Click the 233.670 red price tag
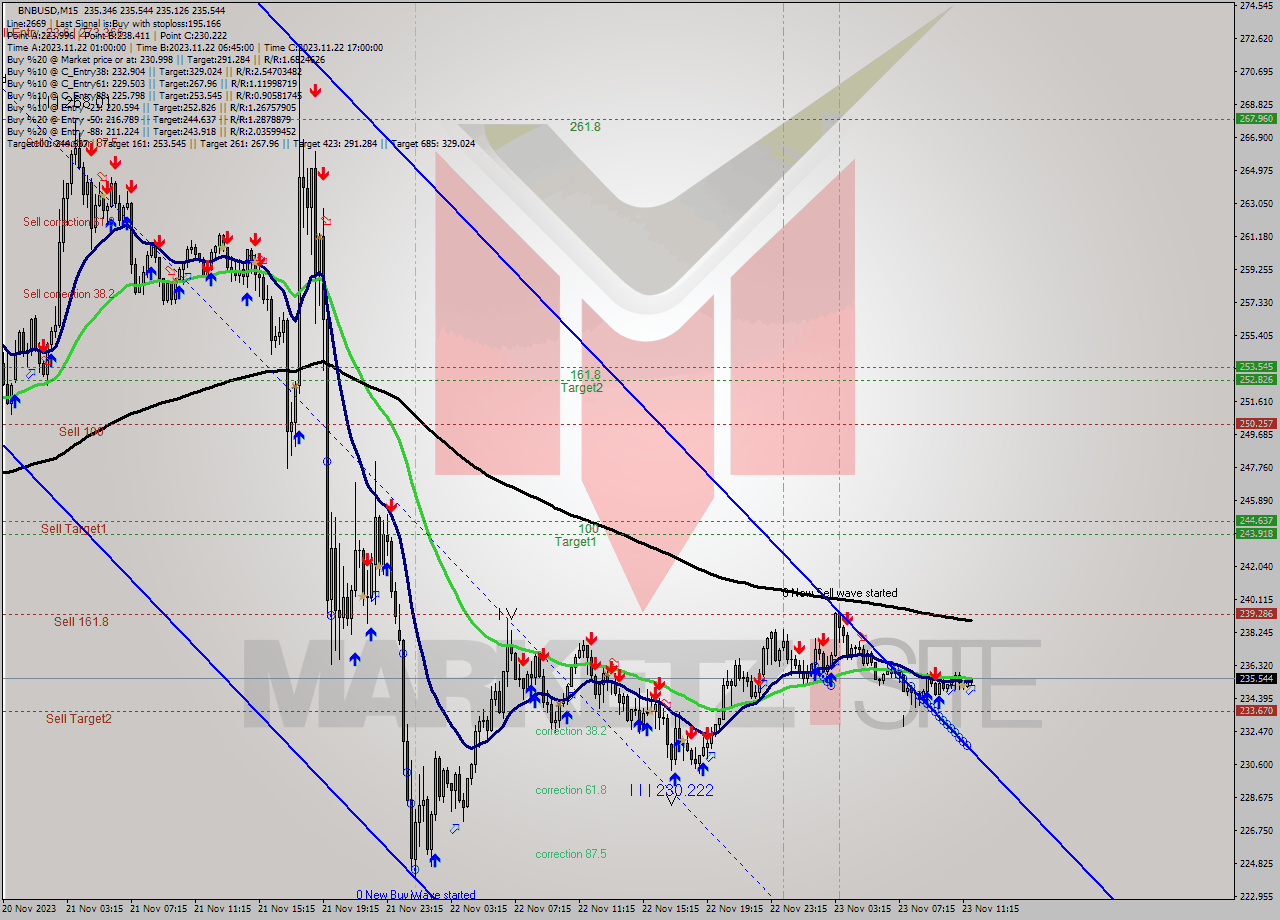This screenshot has height=920, width=1280. pos(1256,711)
